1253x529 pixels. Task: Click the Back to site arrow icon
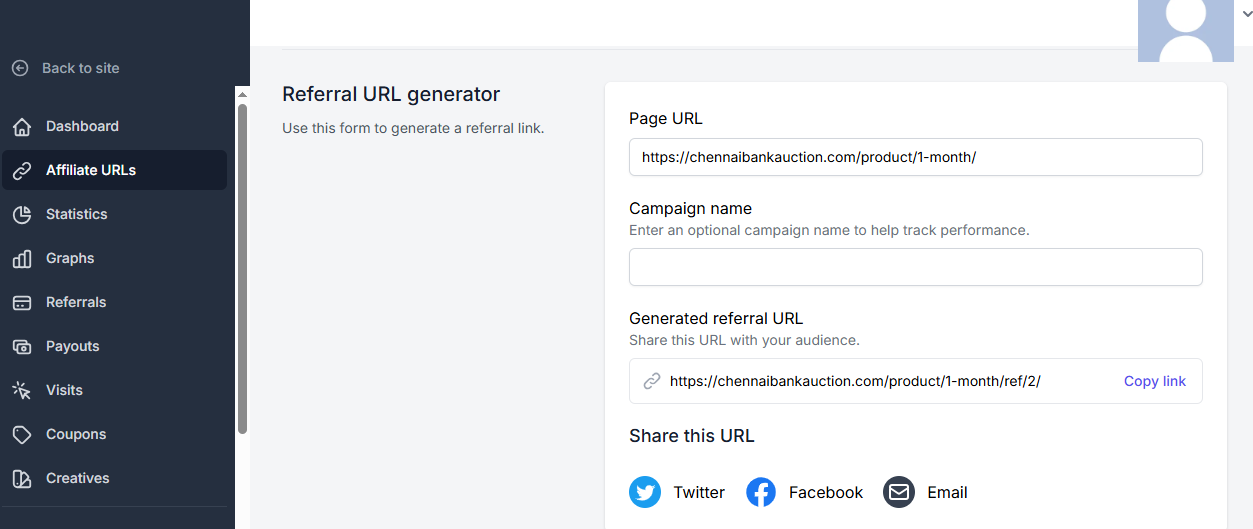click(x=20, y=68)
